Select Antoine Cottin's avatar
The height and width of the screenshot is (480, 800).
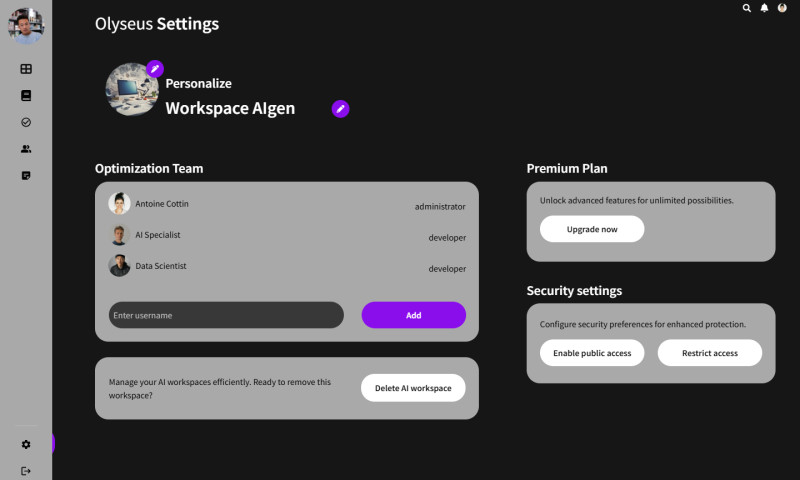click(x=119, y=204)
